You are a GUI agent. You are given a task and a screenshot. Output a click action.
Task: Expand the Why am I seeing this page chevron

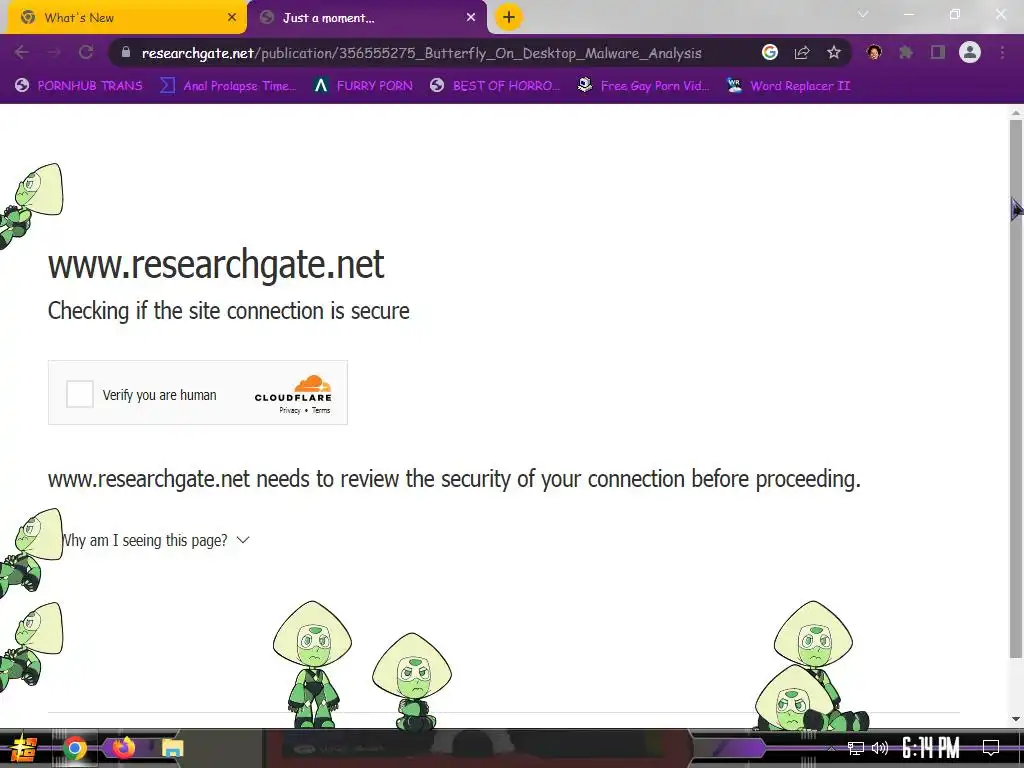coord(243,540)
